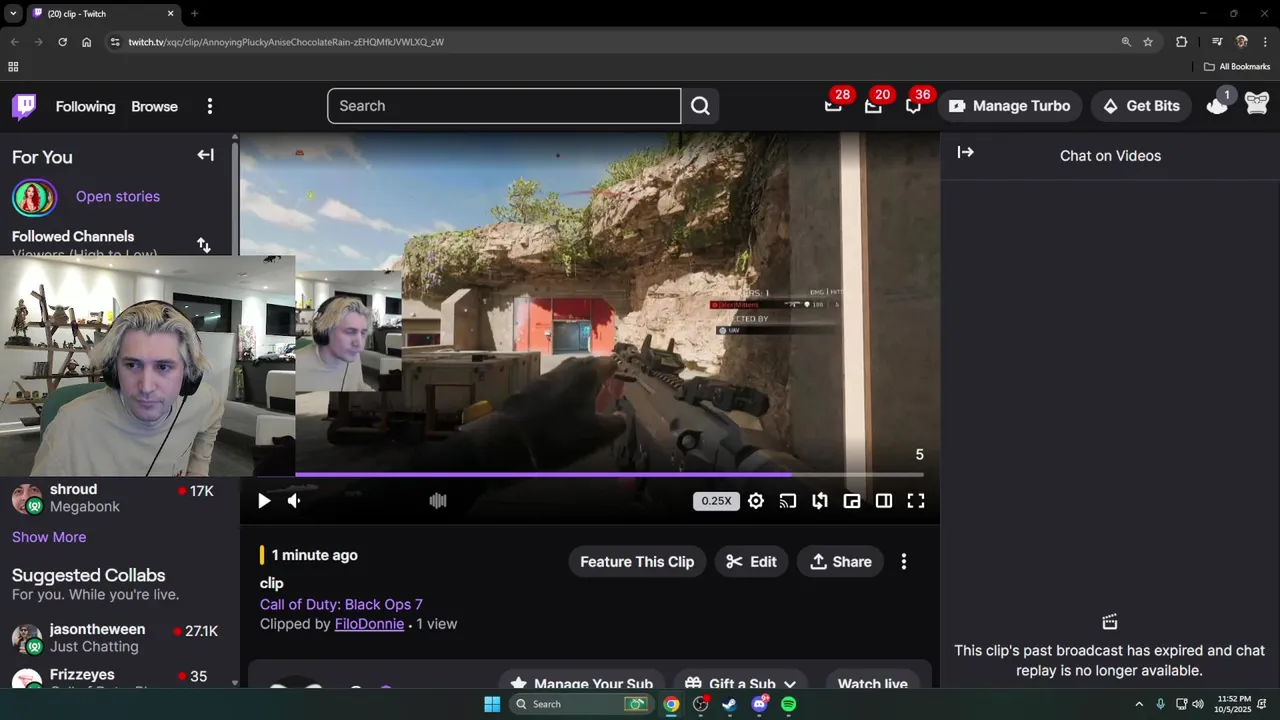Toggle theatre mode
Image resolution: width=1280 pixels, height=720 pixels.
coord(884,501)
